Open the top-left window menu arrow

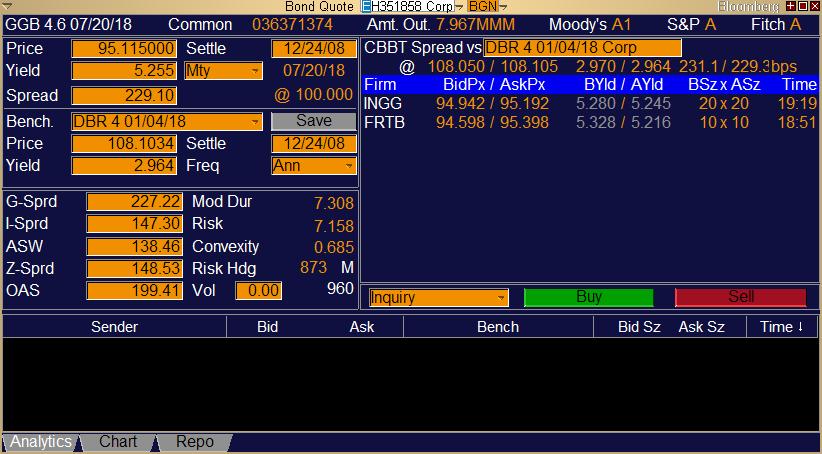click(7, 6)
